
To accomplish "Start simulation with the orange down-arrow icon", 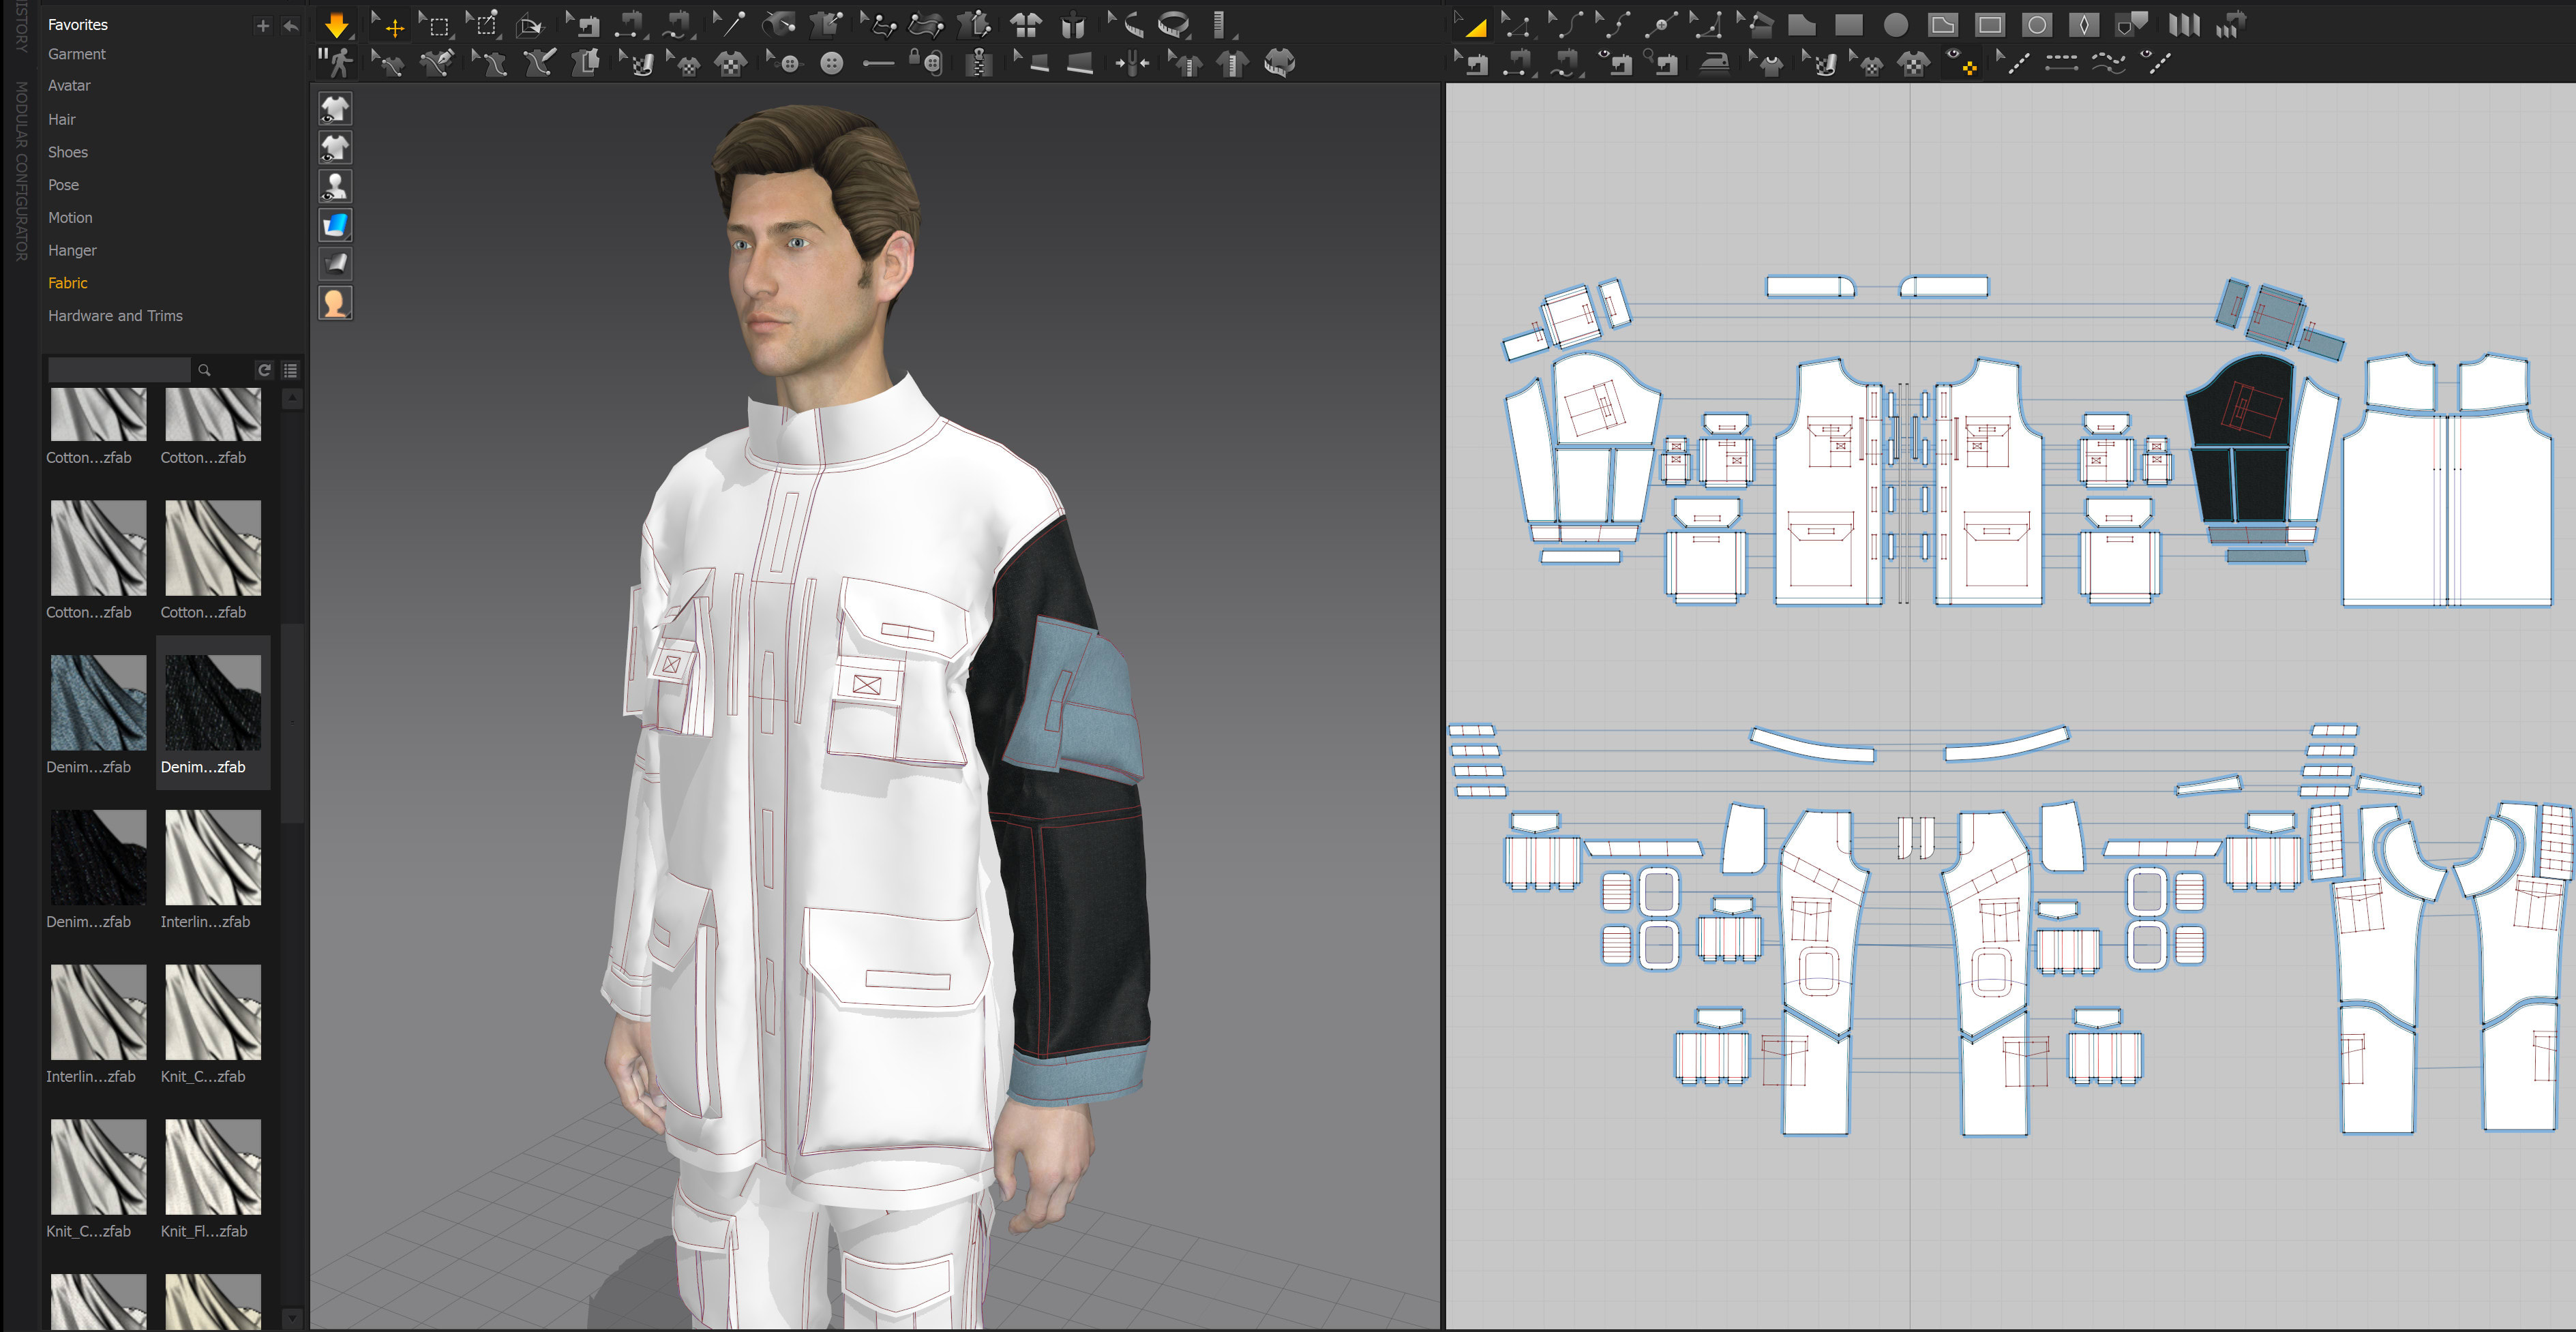I will click(336, 25).
